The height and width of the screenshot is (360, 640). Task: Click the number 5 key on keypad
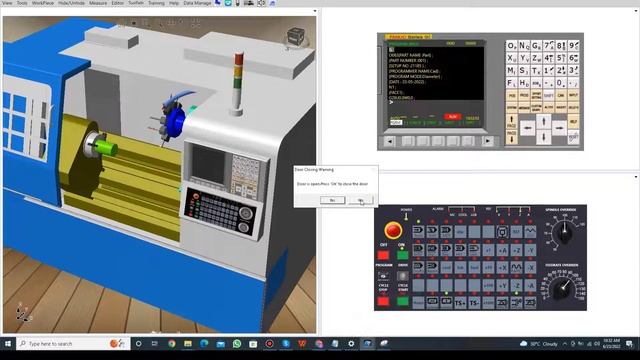[x=561, y=58]
